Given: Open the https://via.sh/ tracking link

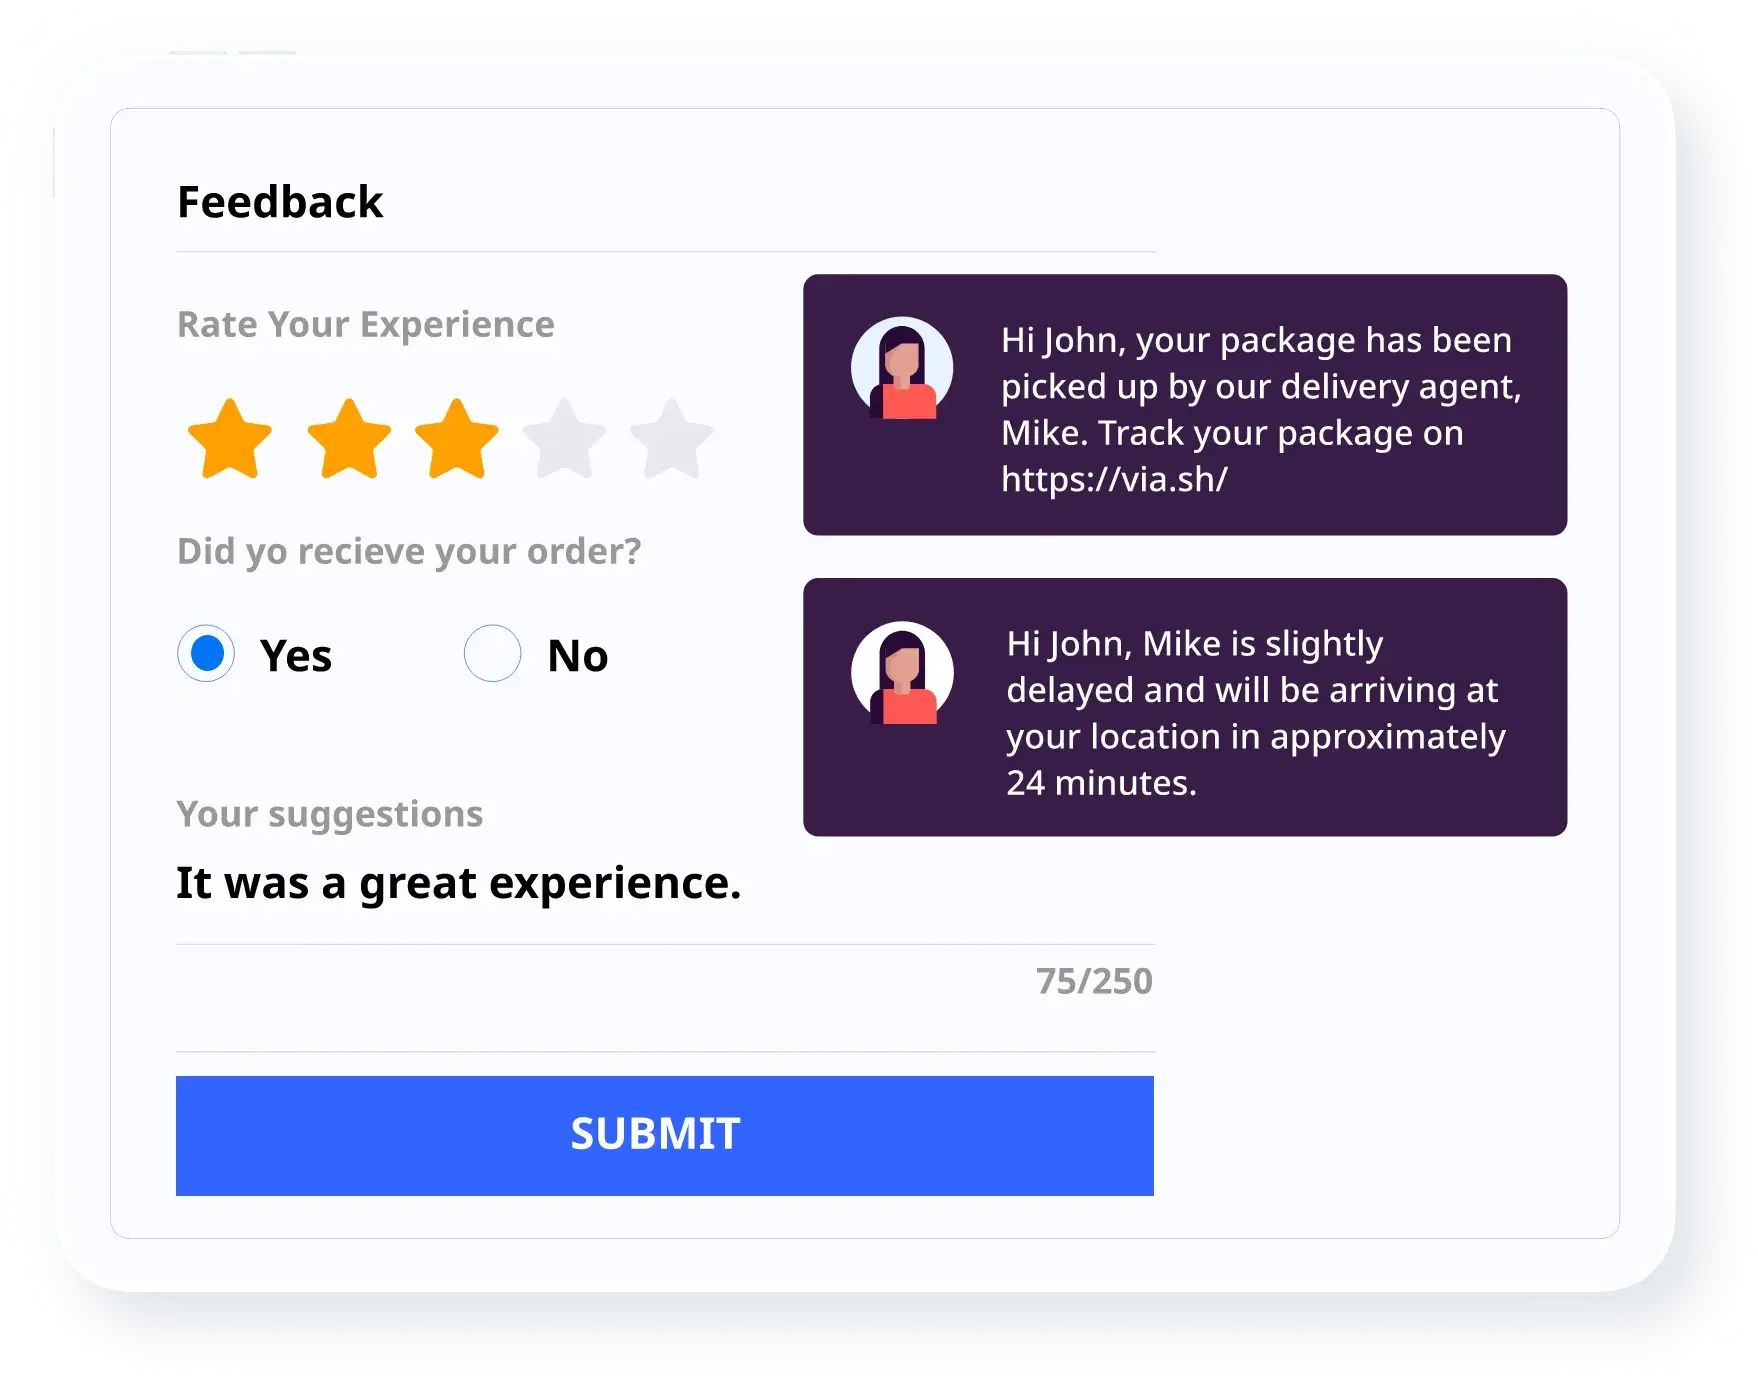Looking at the screenshot, I should [1114, 480].
